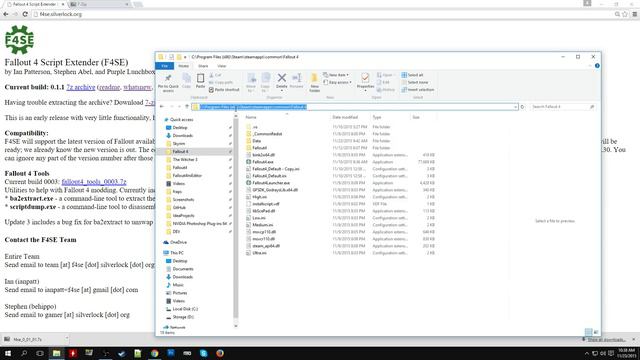This screenshot has height=360, width=640.
Task: Open the File tab in Explorer
Action: [x=164, y=66]
